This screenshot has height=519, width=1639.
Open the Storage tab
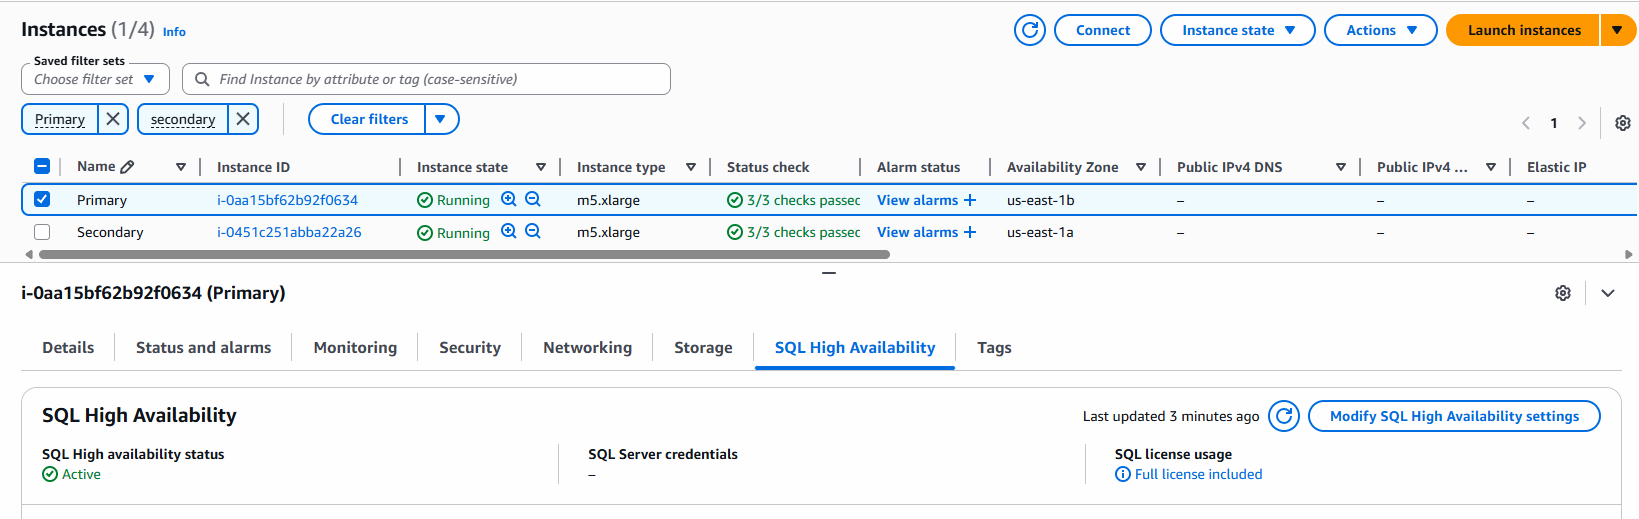point(703,347)
